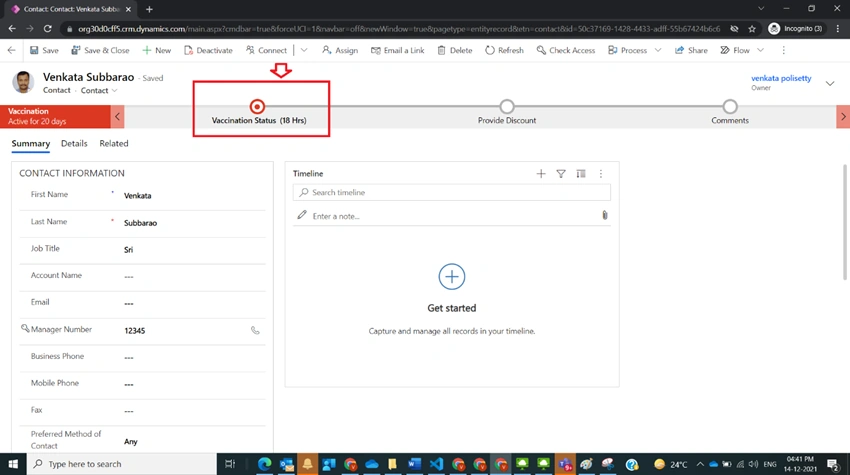Click the Search timeline box
This screenshot has height=475, width=850.
point(452,192)
